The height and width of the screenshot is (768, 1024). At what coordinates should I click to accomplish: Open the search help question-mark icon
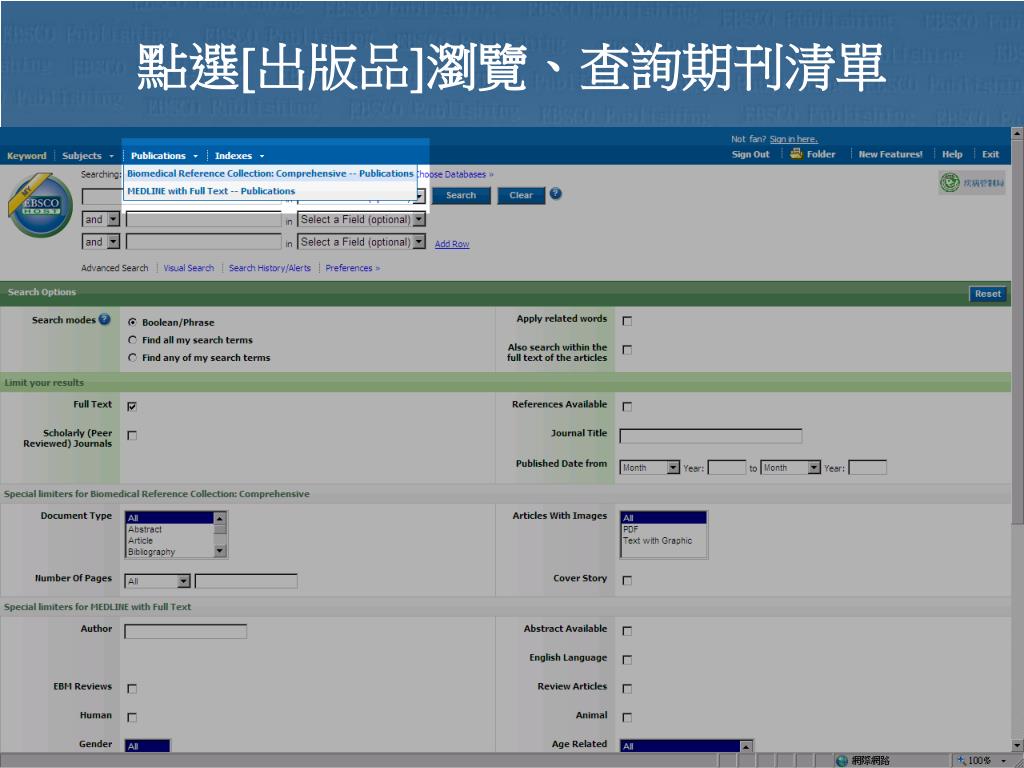[555, 194]
